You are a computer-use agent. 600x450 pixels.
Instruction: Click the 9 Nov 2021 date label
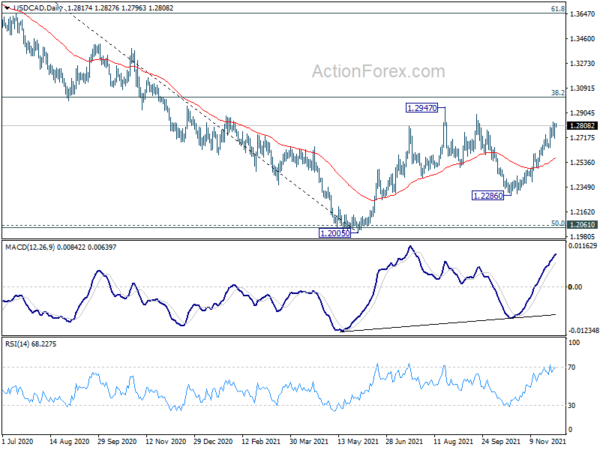(548, 442)
